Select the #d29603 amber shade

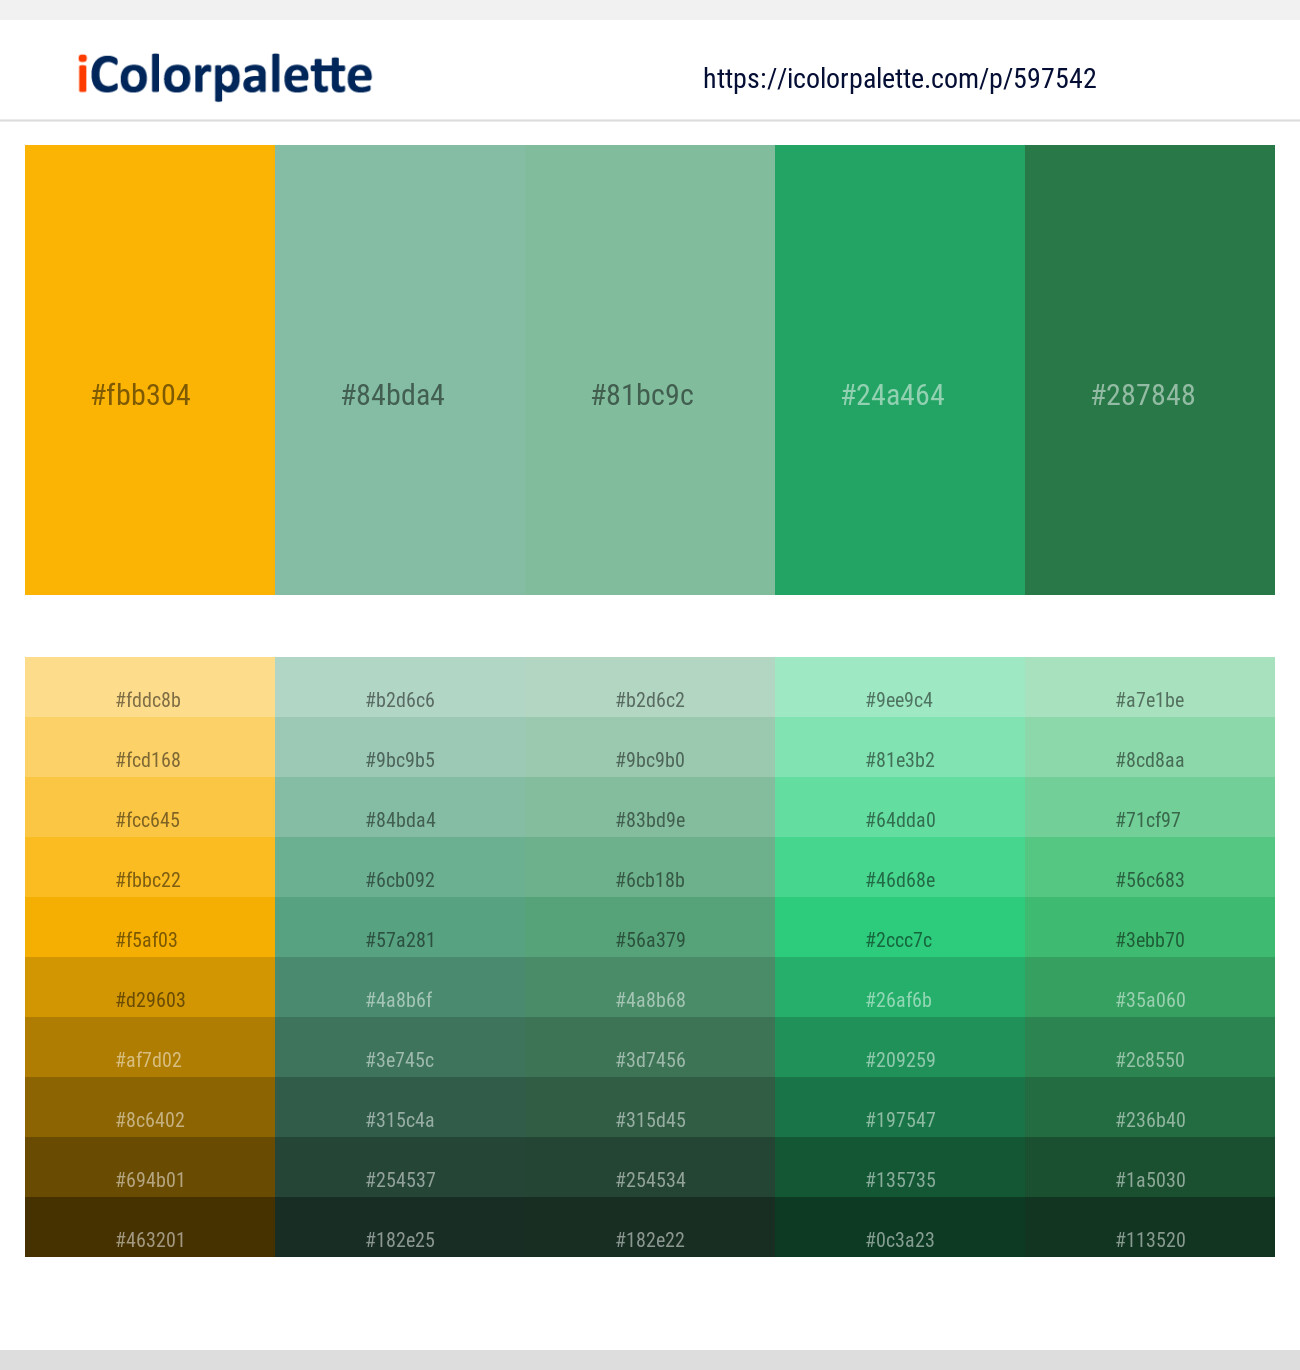coord(150,987)
